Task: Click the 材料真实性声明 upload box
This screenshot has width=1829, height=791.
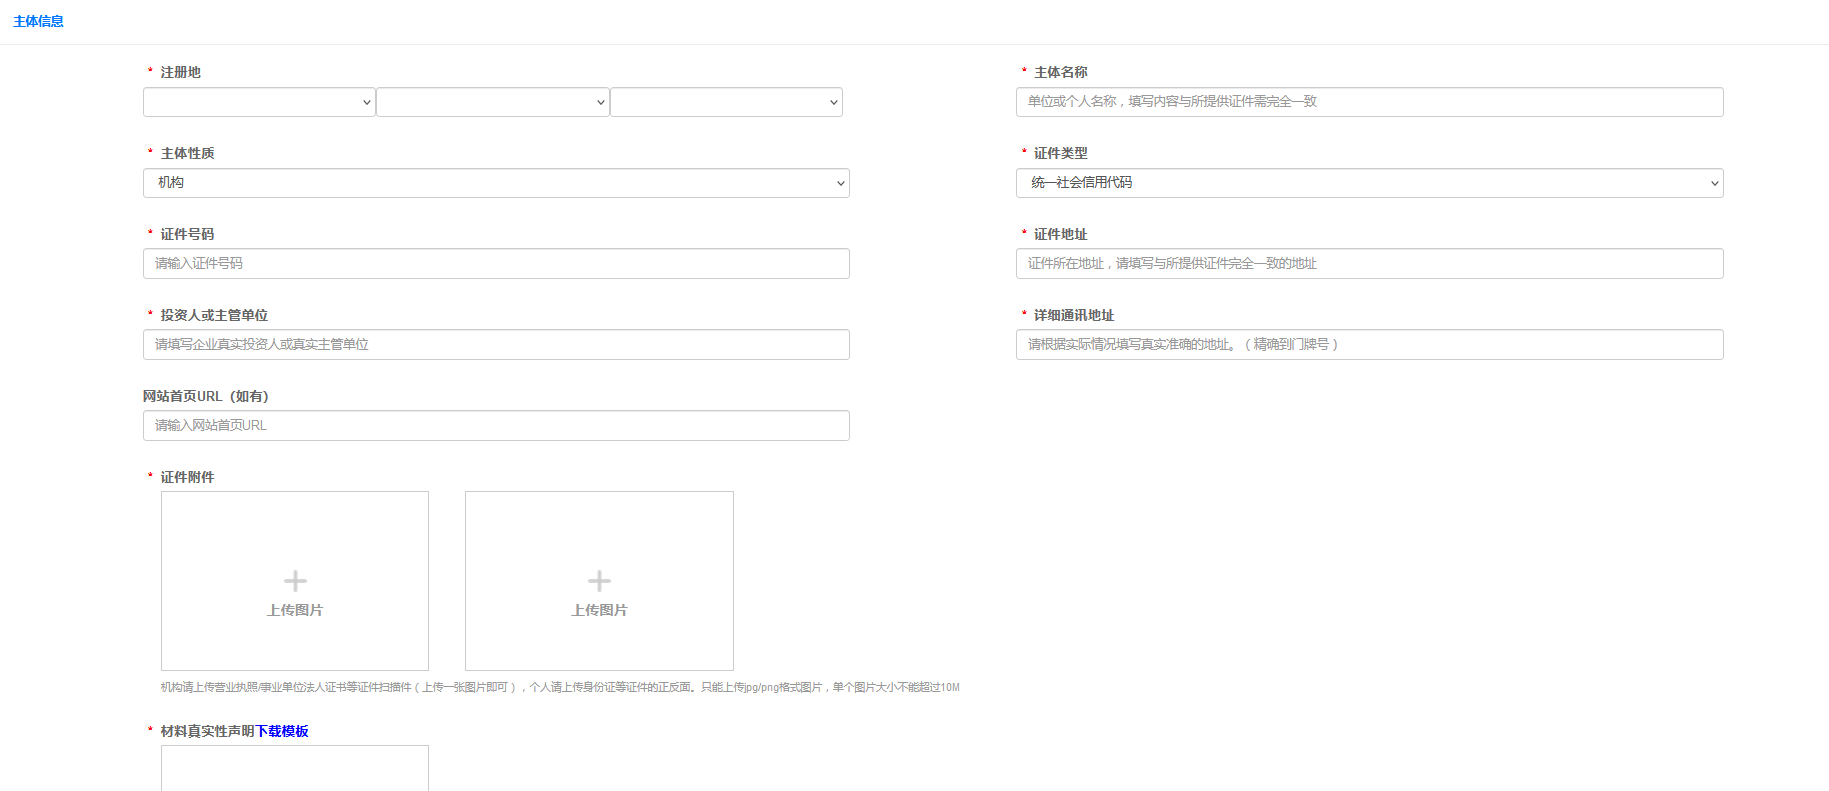Action: tap(295, 768)
